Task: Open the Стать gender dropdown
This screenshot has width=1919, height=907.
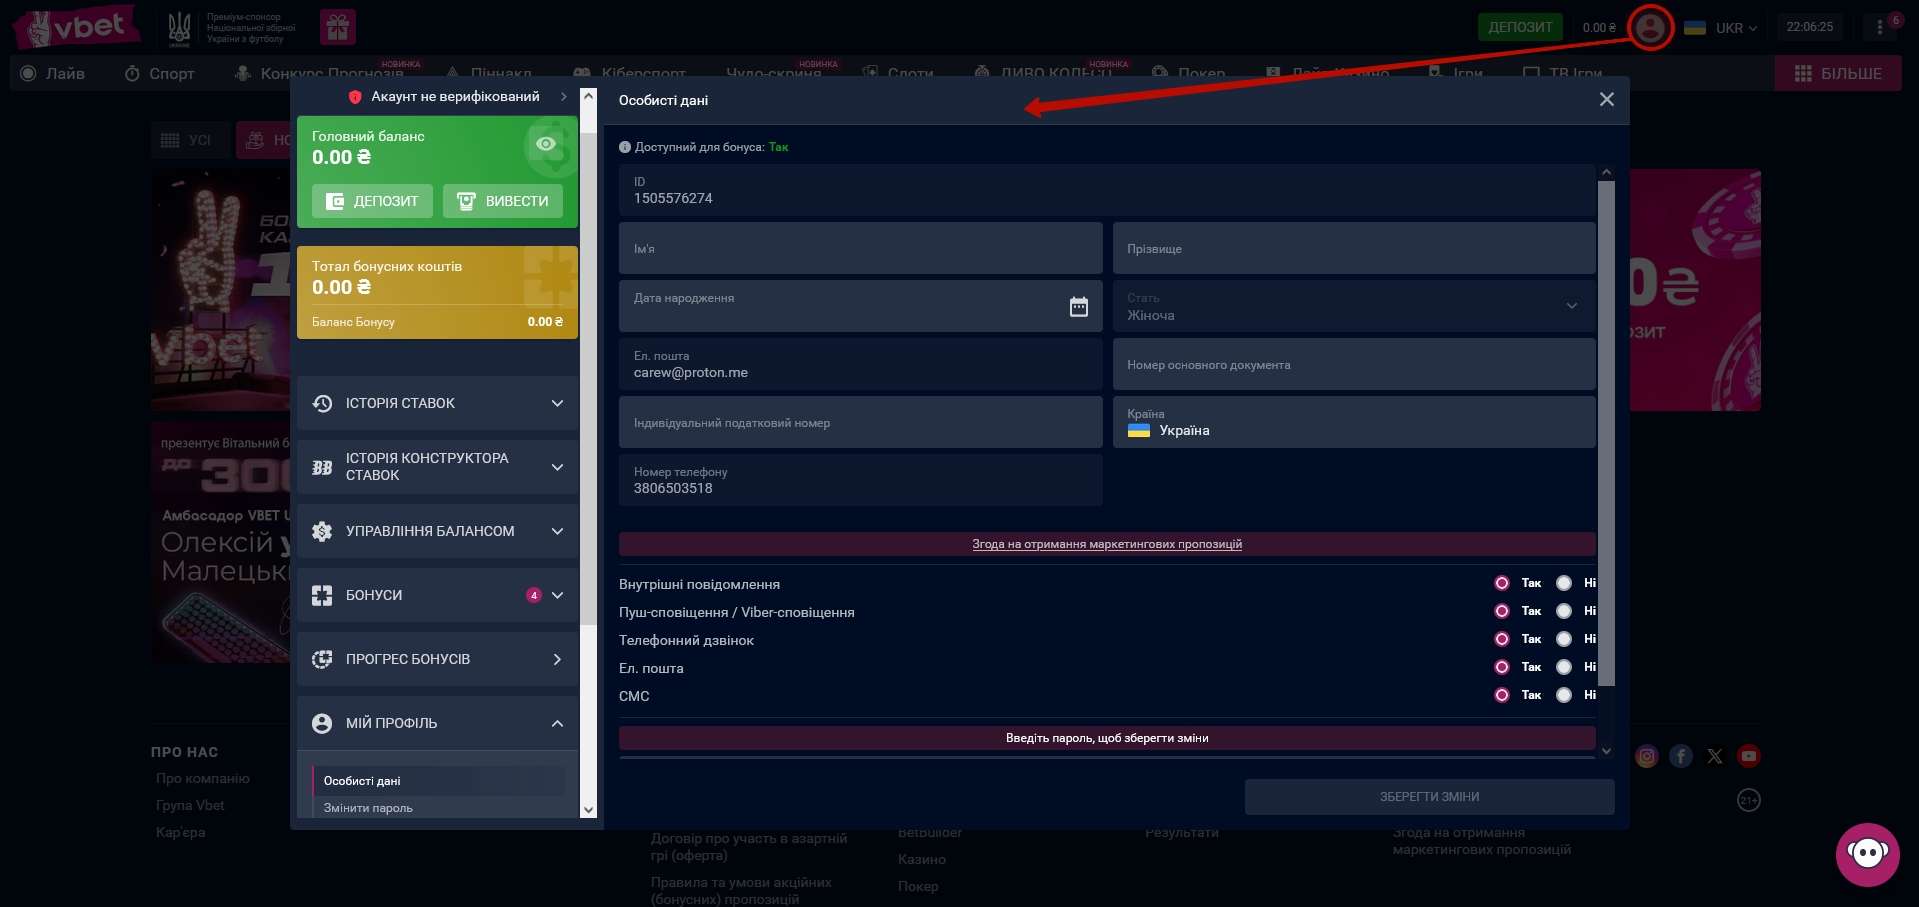Action: click(x=1353, y=306)
